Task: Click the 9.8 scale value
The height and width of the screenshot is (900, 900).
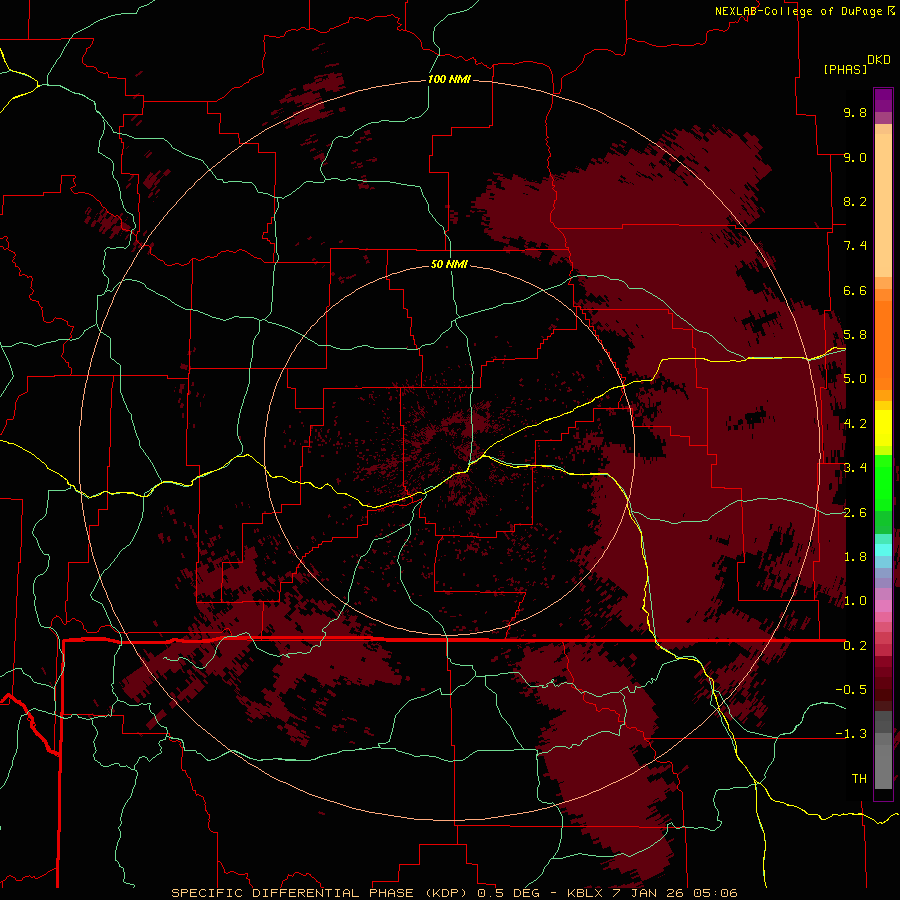Action: pos(855,112)
